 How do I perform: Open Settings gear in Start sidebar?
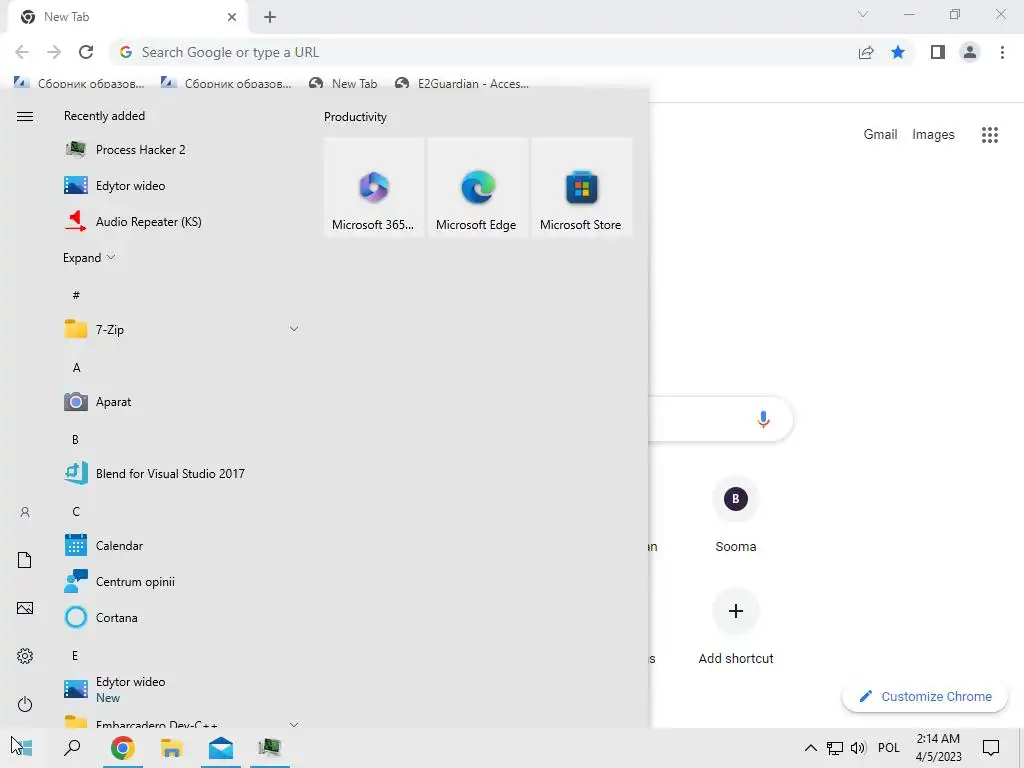(25, 656)
